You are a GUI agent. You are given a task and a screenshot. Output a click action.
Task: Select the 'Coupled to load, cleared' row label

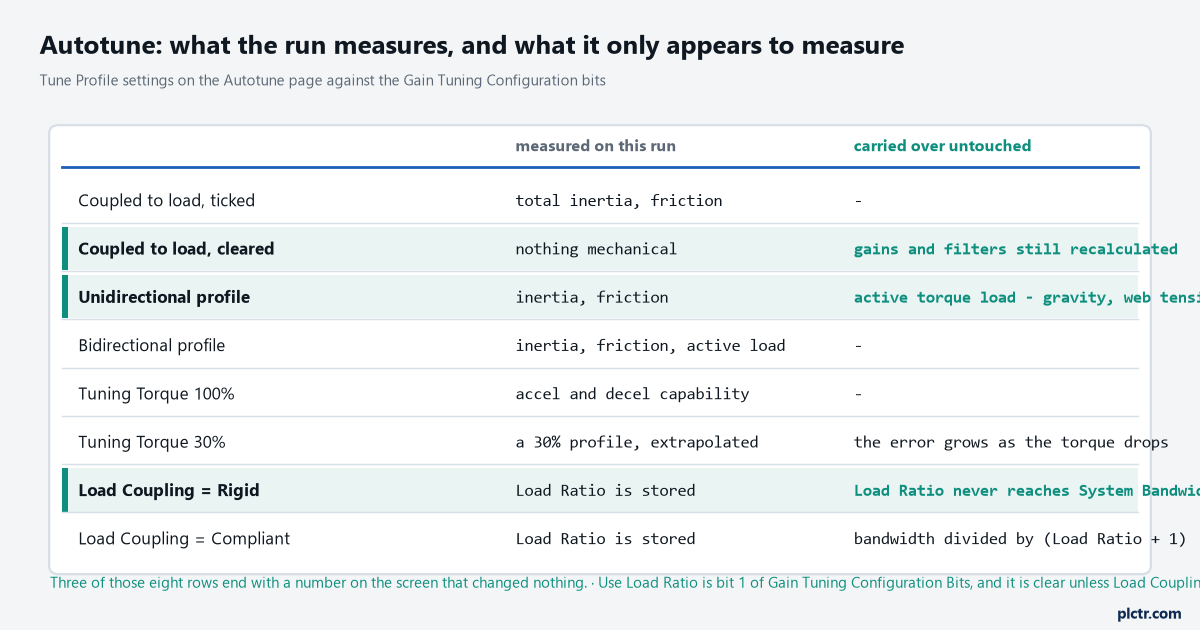pyautogui.click(x=176, y=249)
